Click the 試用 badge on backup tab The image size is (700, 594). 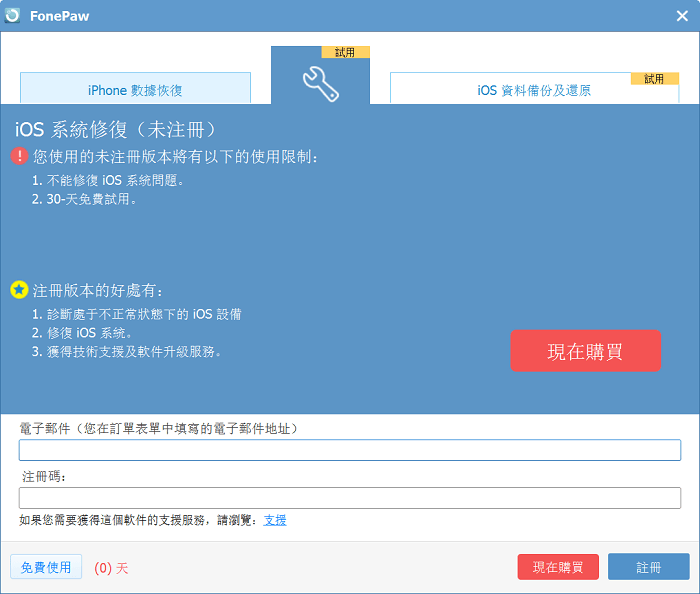coord(654,79)
